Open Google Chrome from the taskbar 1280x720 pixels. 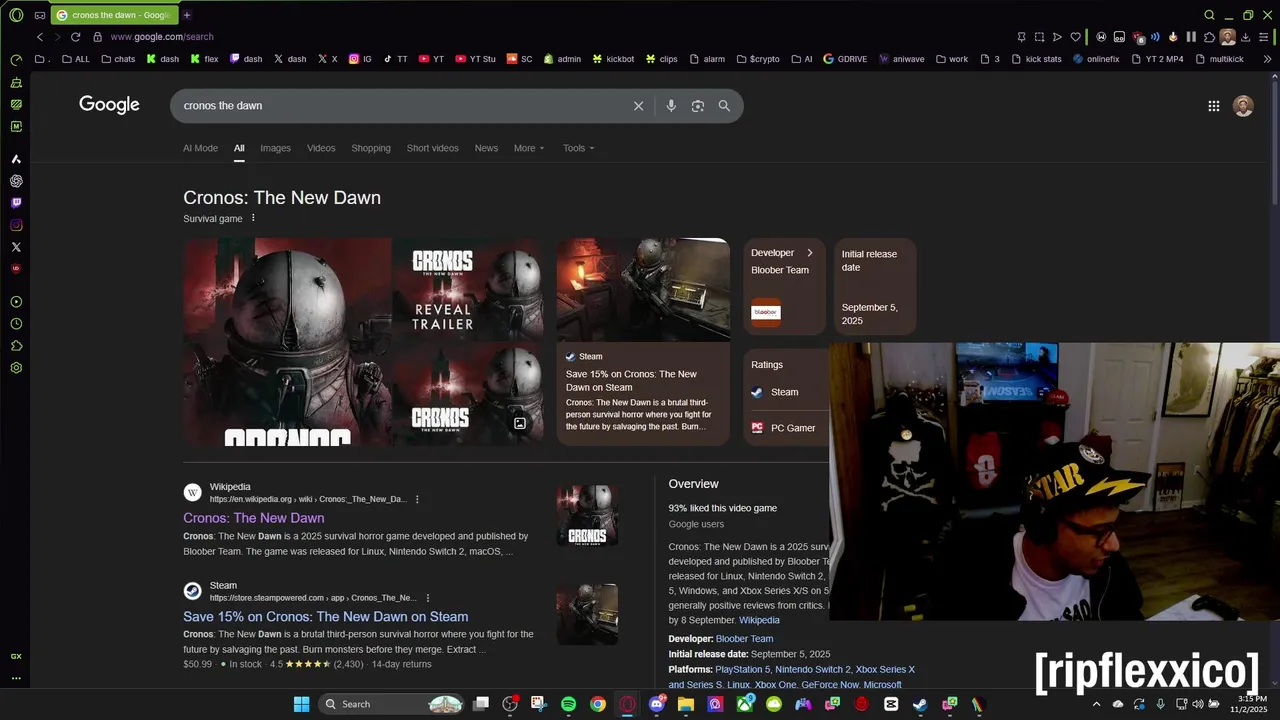[x=597, y=704]
